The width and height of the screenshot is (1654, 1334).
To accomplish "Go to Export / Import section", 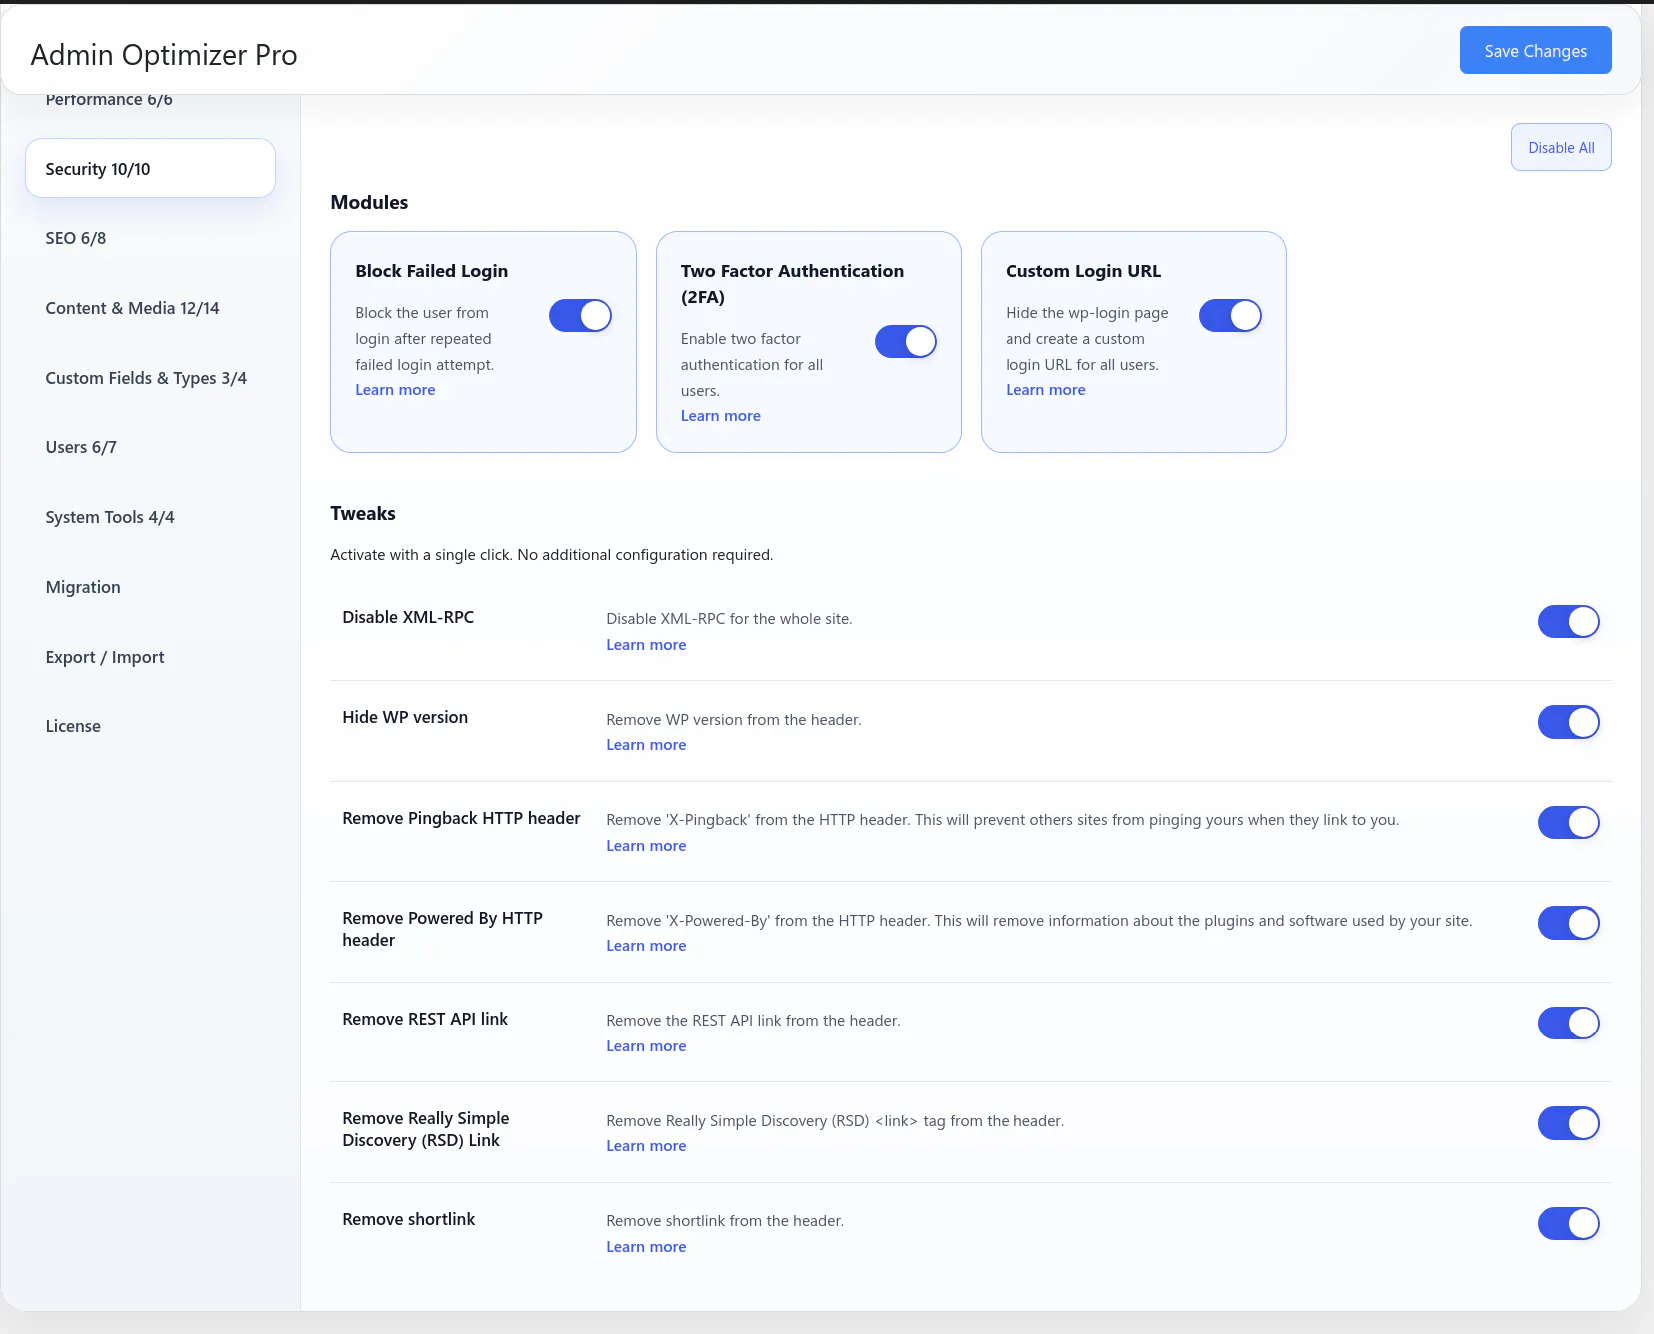I will click(x=105, y=657).
